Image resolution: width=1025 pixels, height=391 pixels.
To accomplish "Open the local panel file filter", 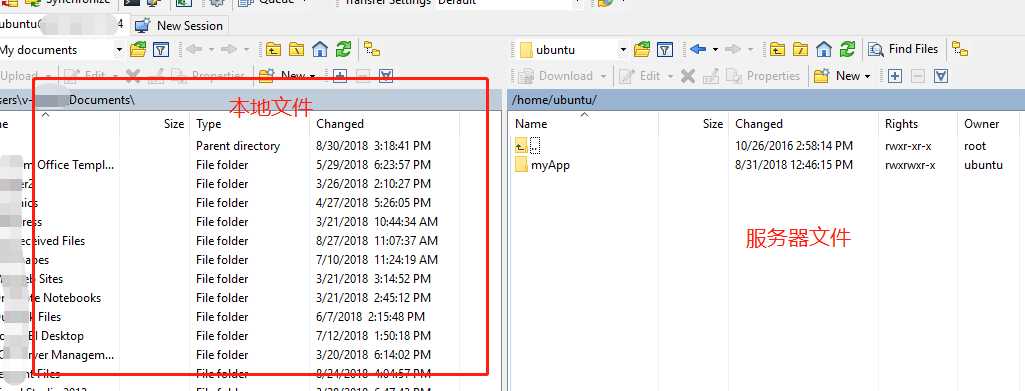I will 160,49.
